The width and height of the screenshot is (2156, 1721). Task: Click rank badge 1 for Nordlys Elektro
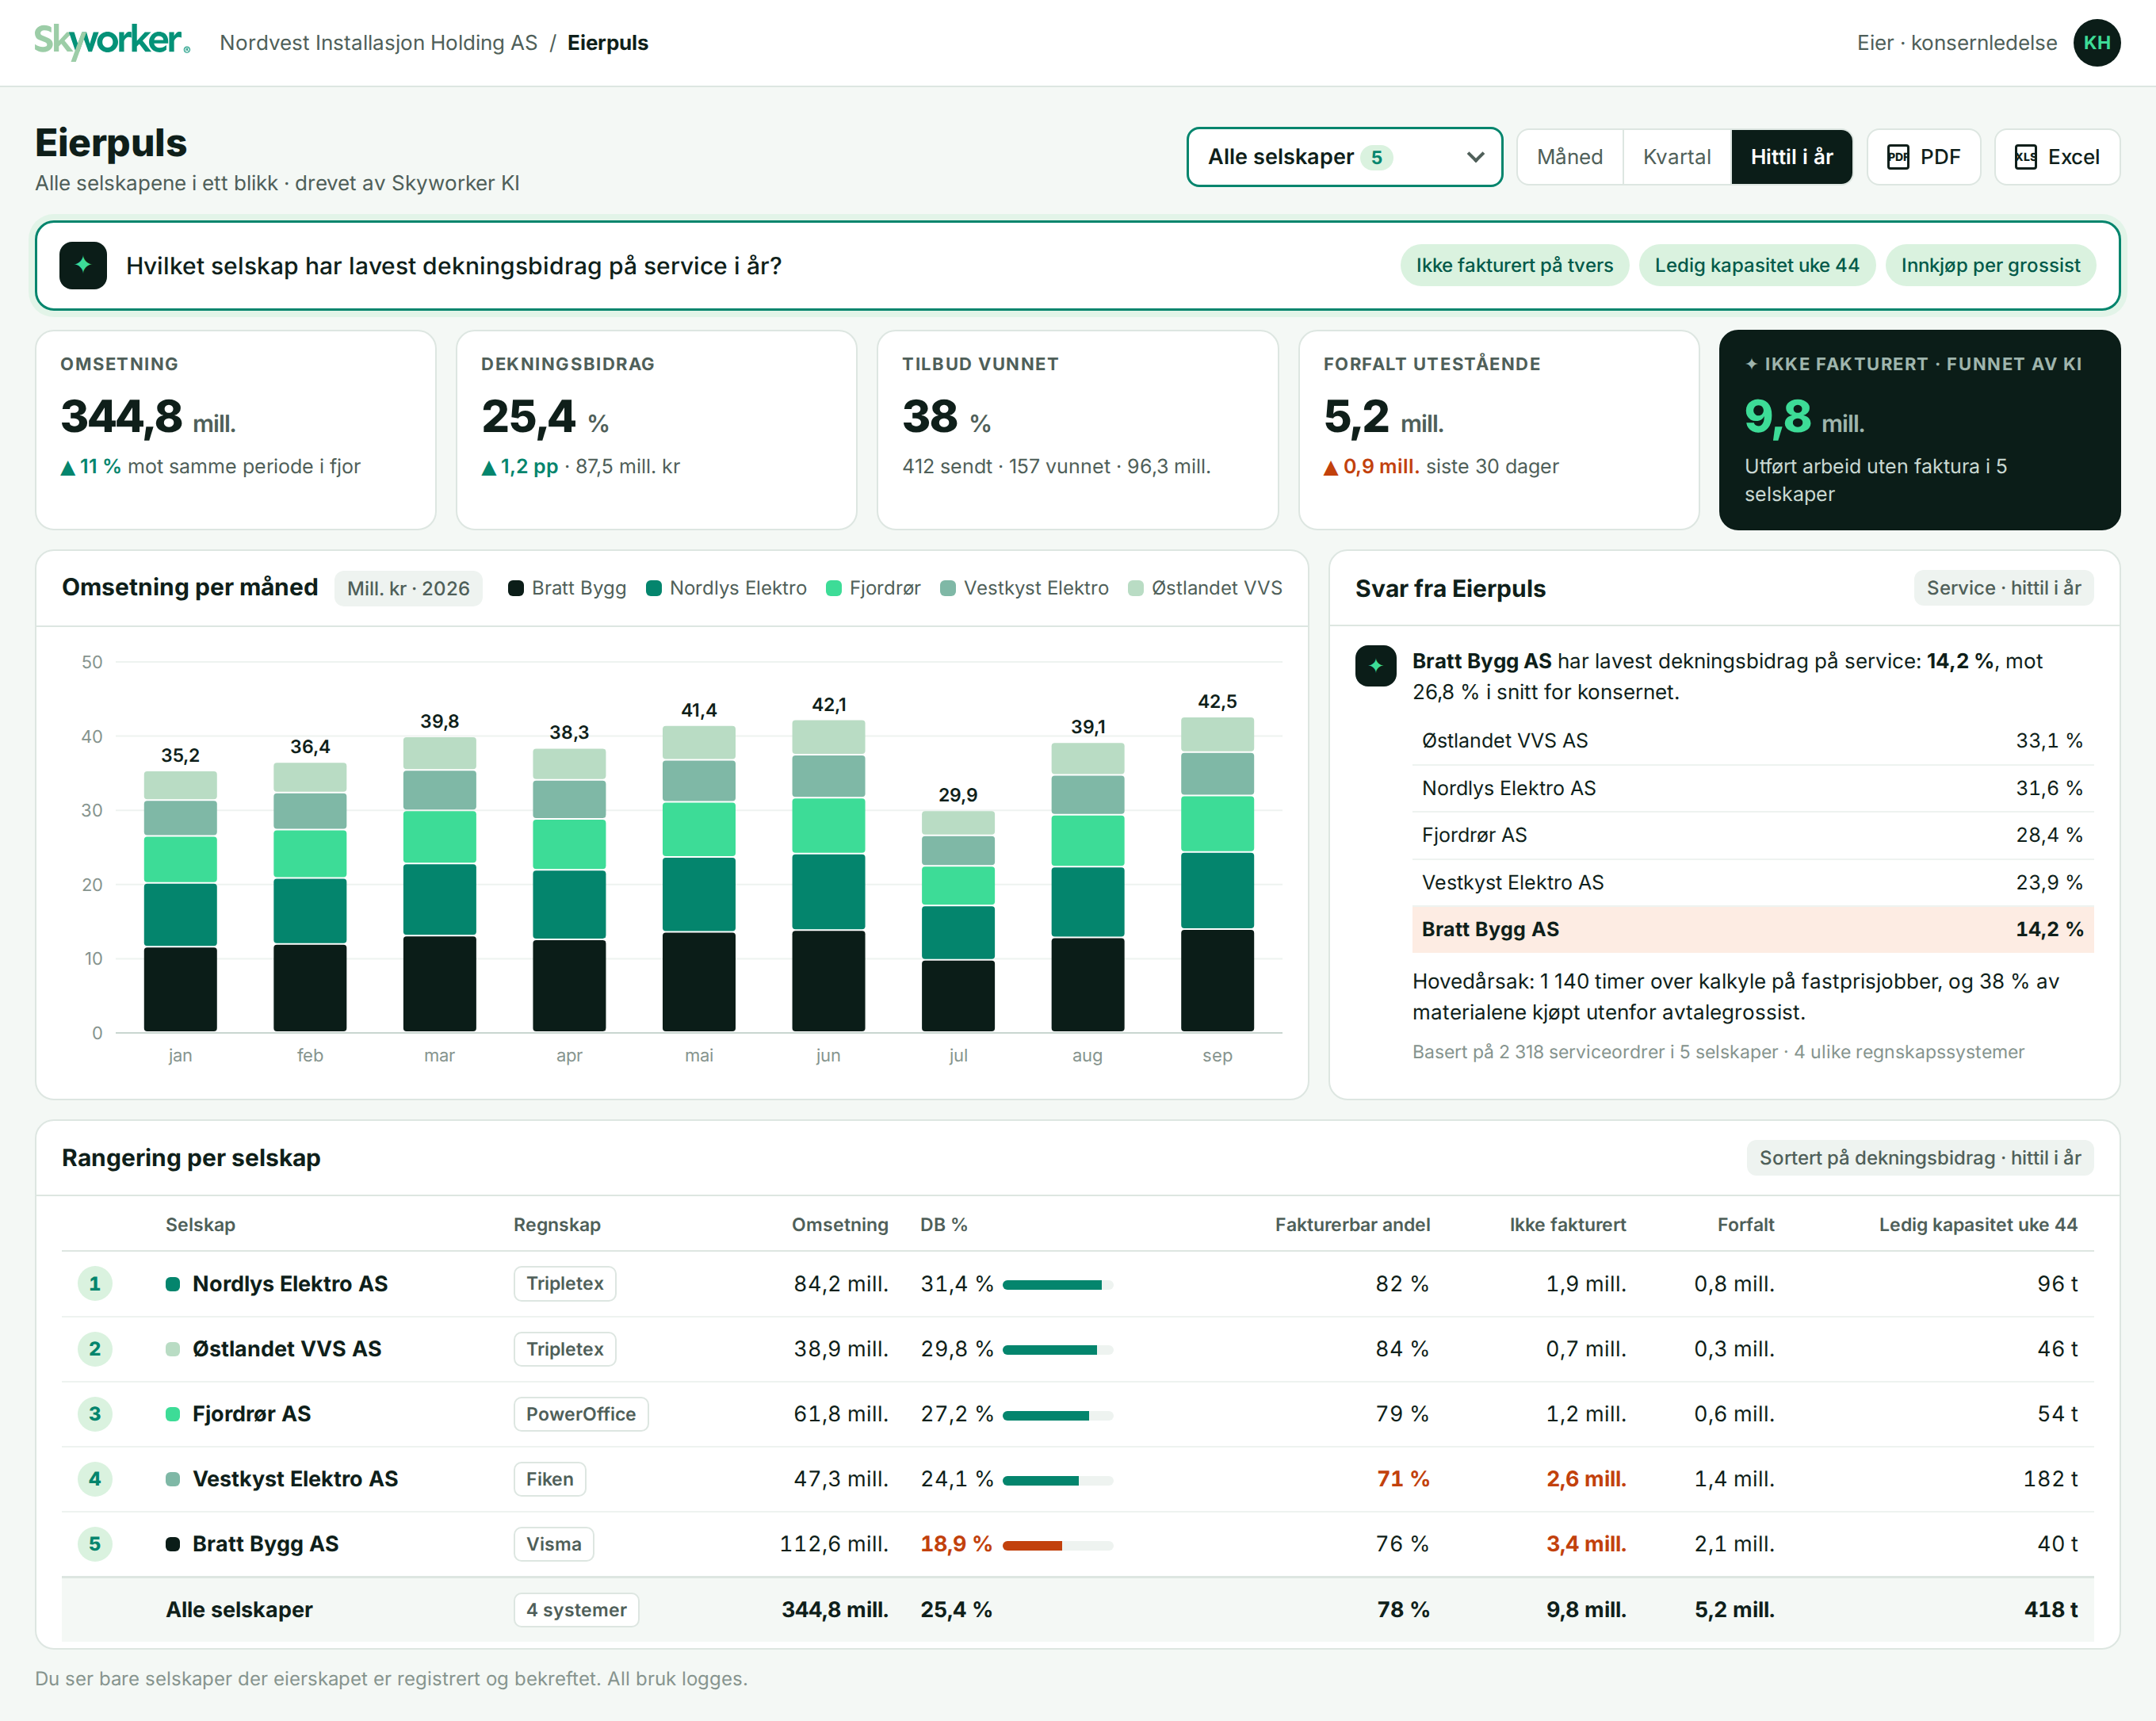[95, 1283]
